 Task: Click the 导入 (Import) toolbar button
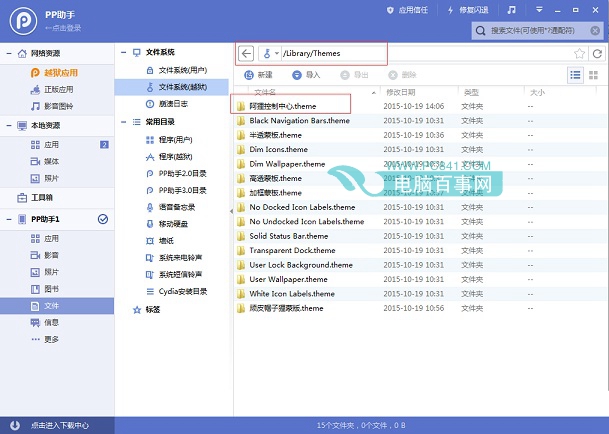306,75
